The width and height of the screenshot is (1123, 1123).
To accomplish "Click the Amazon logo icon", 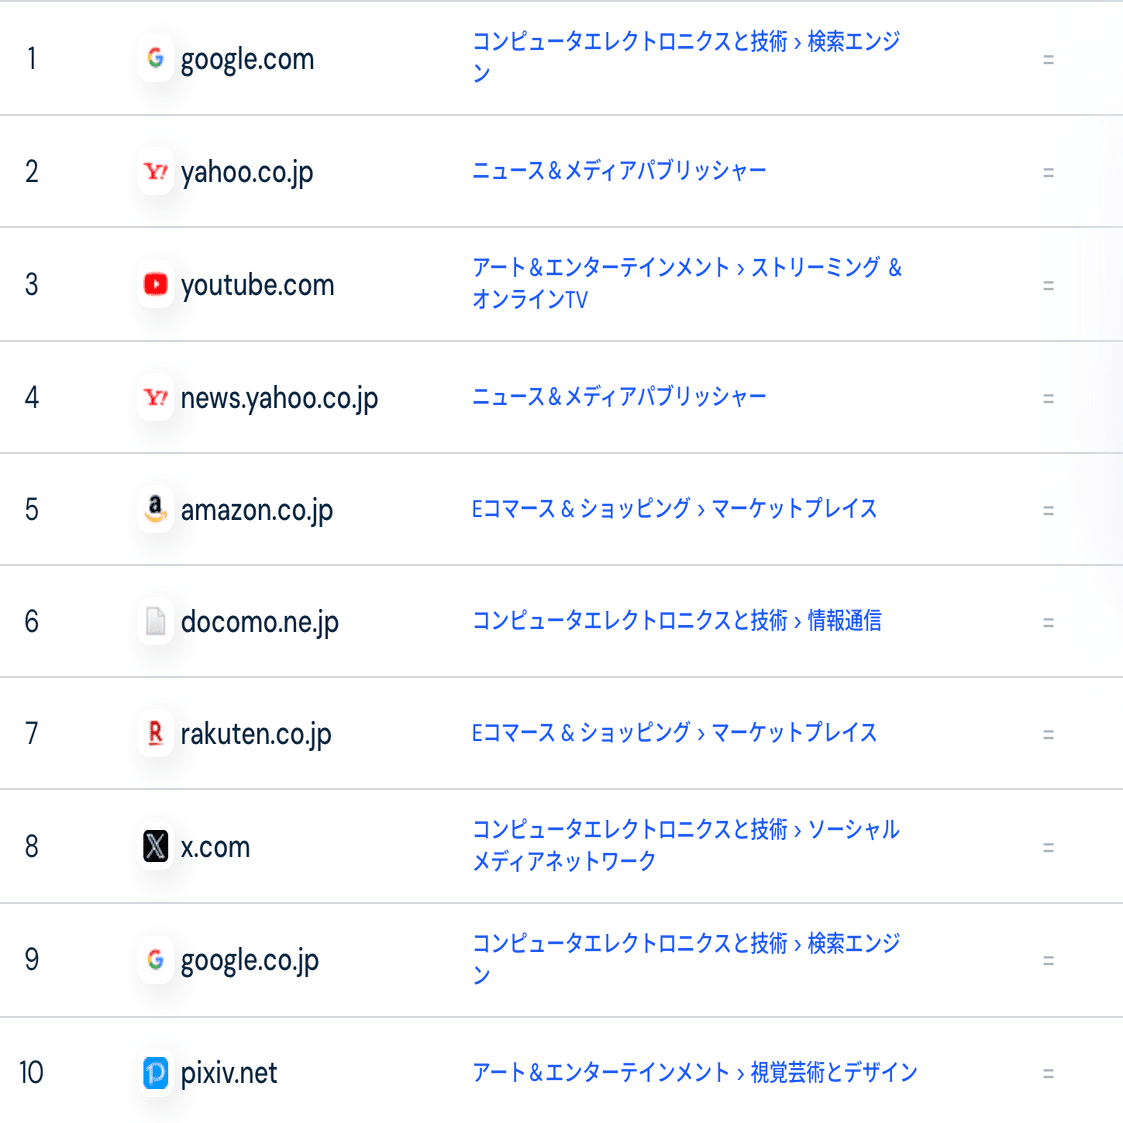I will tap(155, 509).
